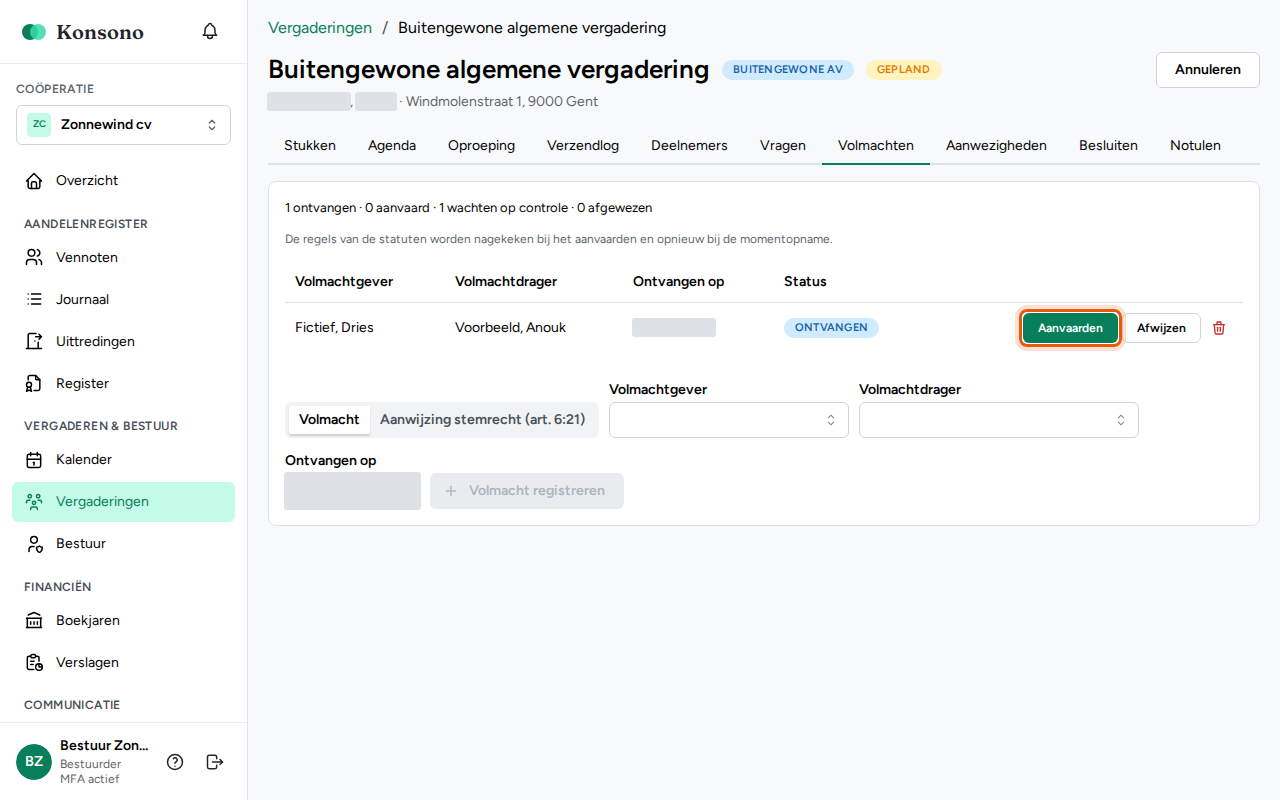Click the Journaal list icon

34,300
